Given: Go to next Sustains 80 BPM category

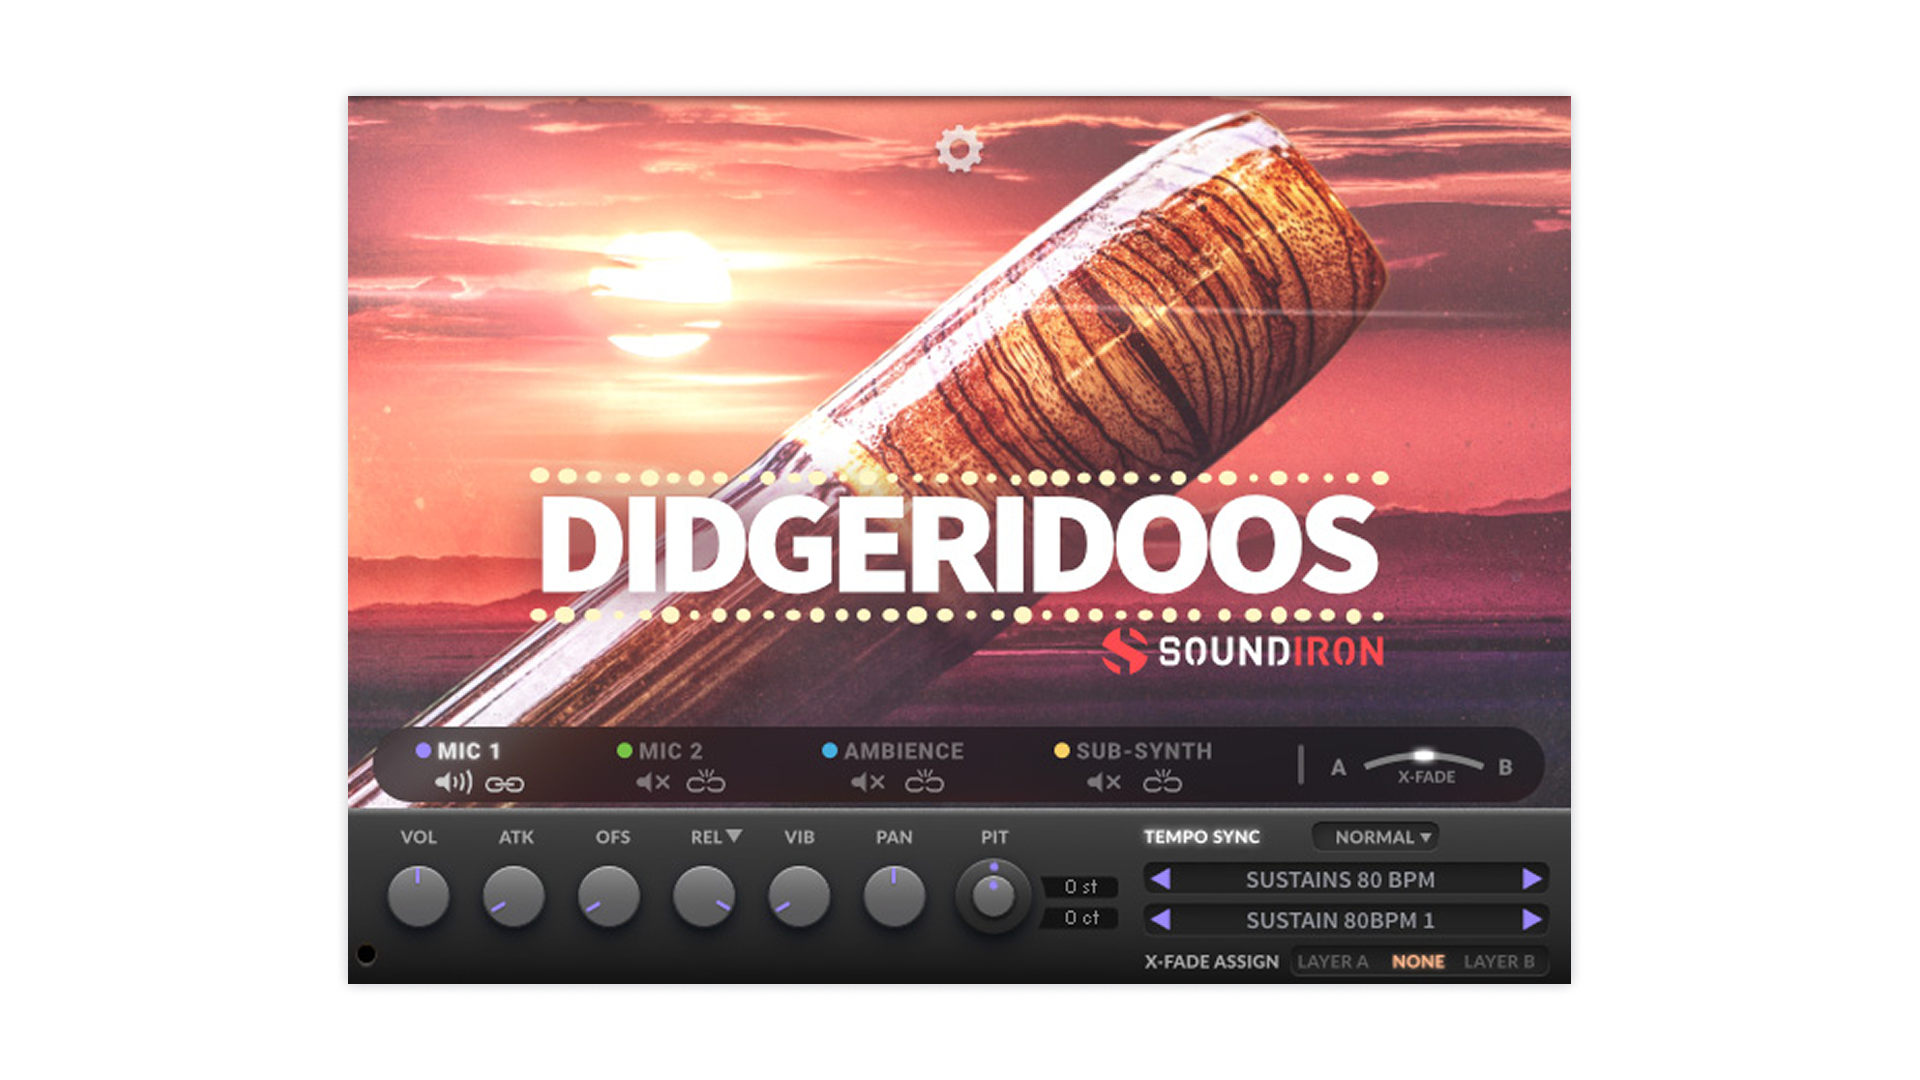Looking at the screenshot, I should (x=1531, y=879).
